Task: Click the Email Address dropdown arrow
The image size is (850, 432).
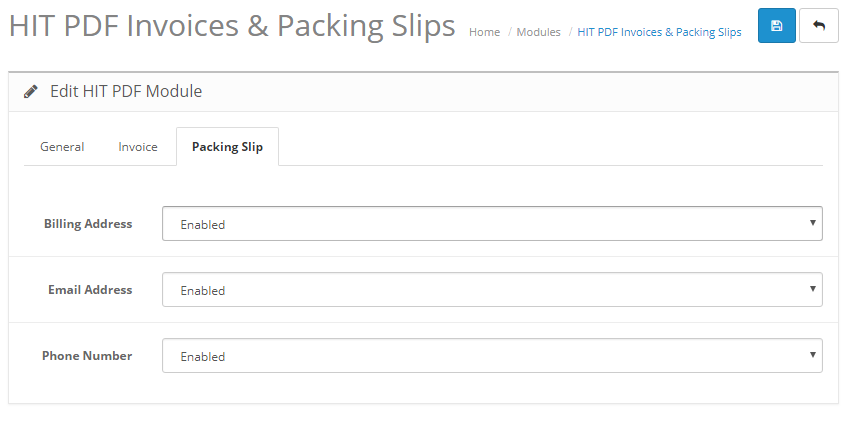Action: [813, 289]
